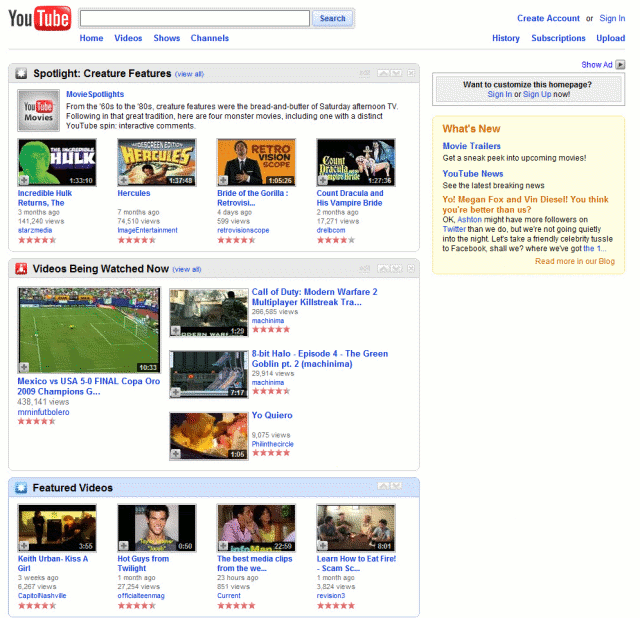
Task: Open the Channels tab
Action: click(209, 38)
